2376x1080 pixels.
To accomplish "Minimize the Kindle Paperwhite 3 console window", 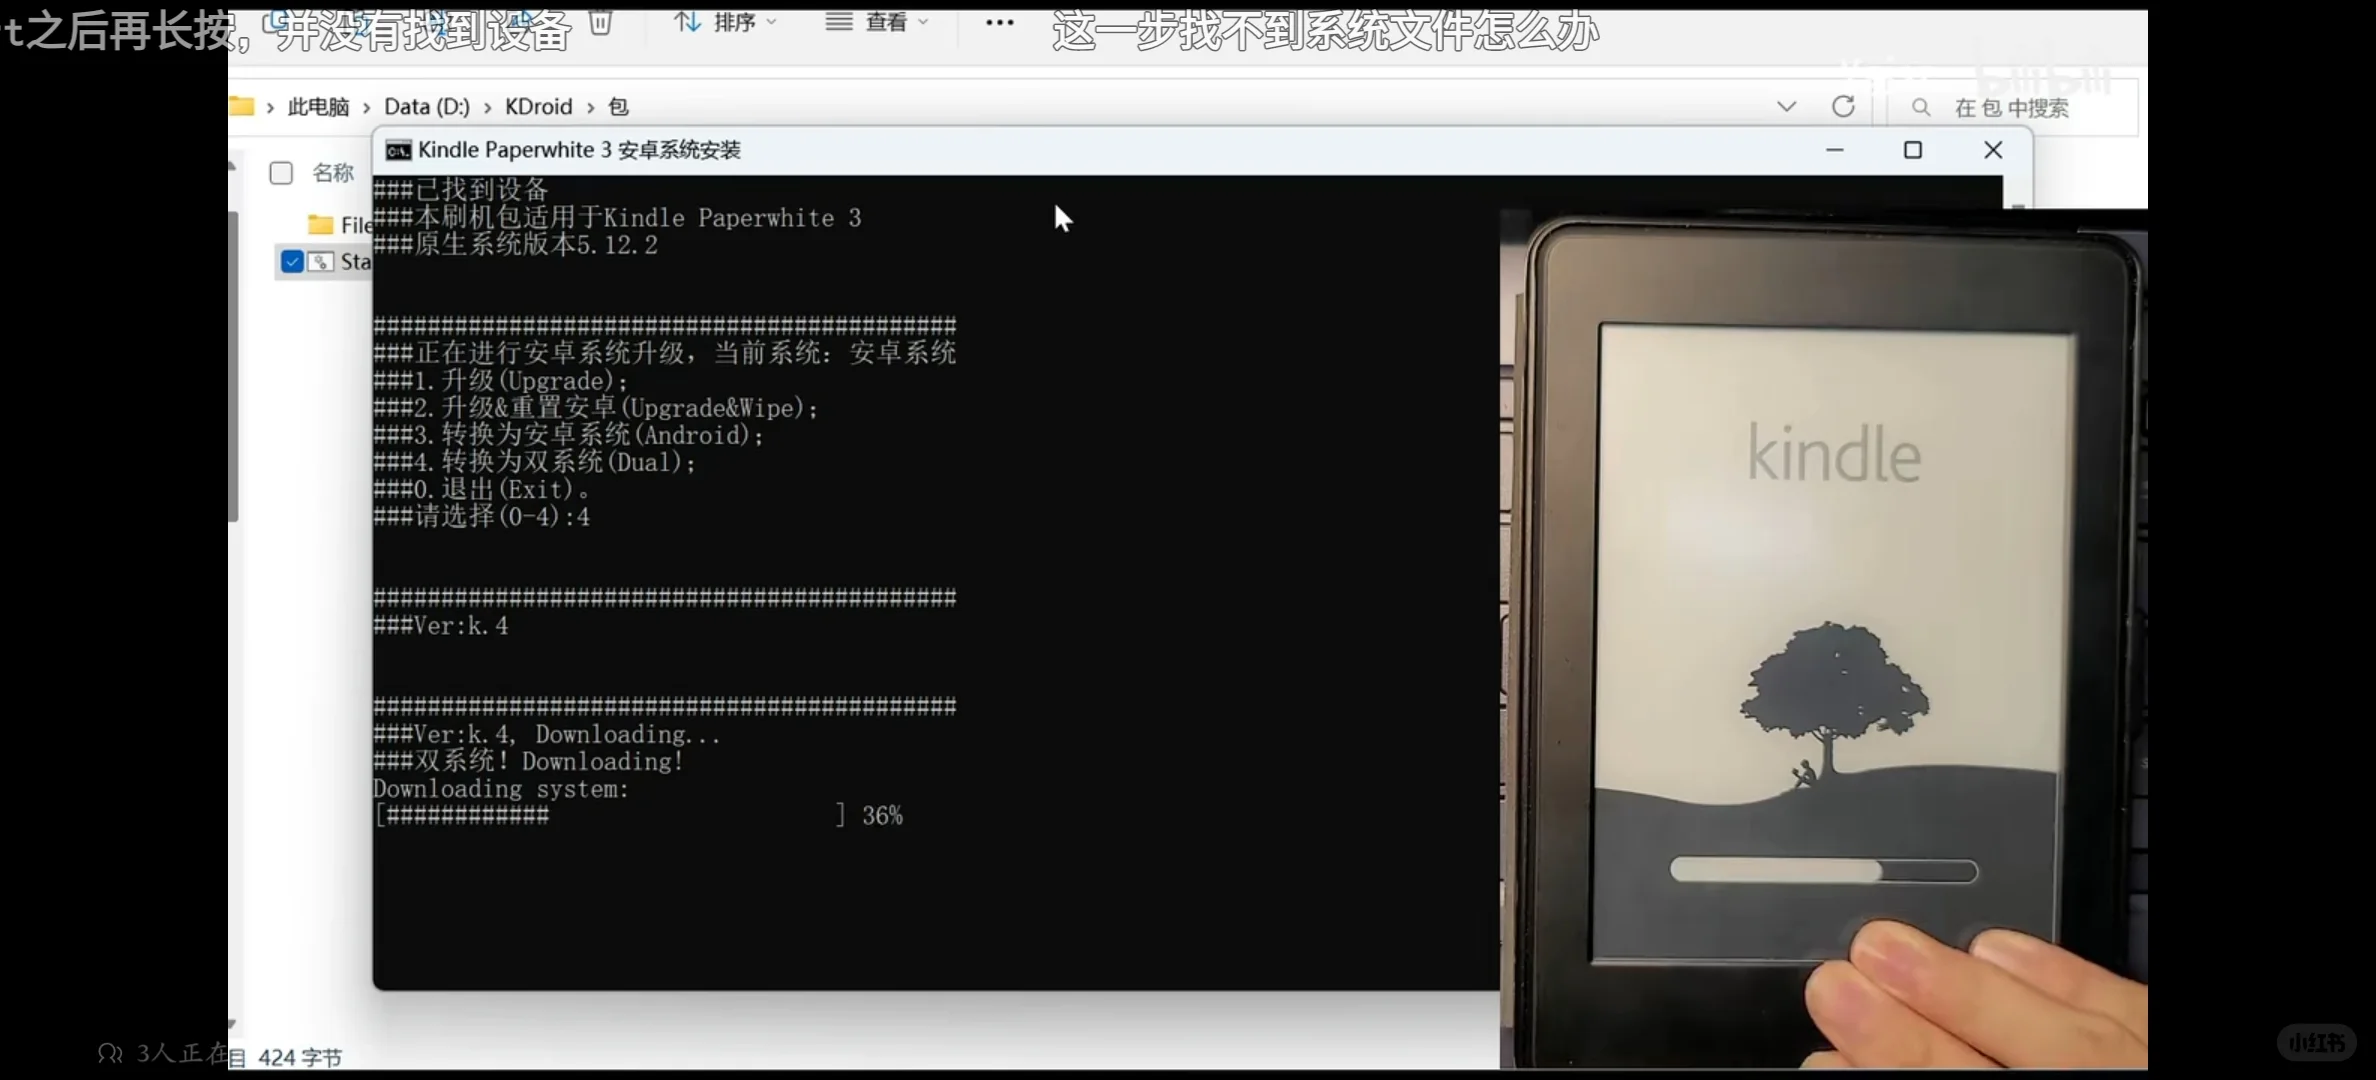I will pos(1834,150).
